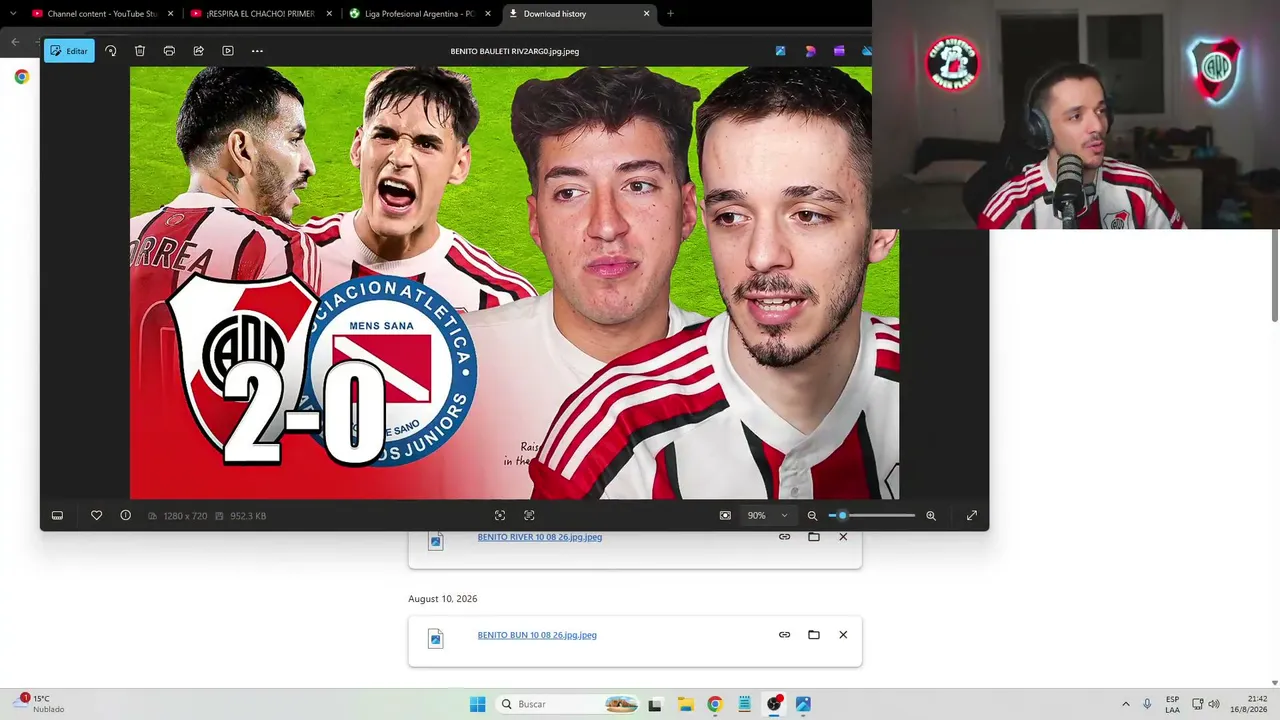1280x720 pixels.
Task: Click the browser page vertical scrollbar
Action: pyautogui.click(x=1275, y=276)
